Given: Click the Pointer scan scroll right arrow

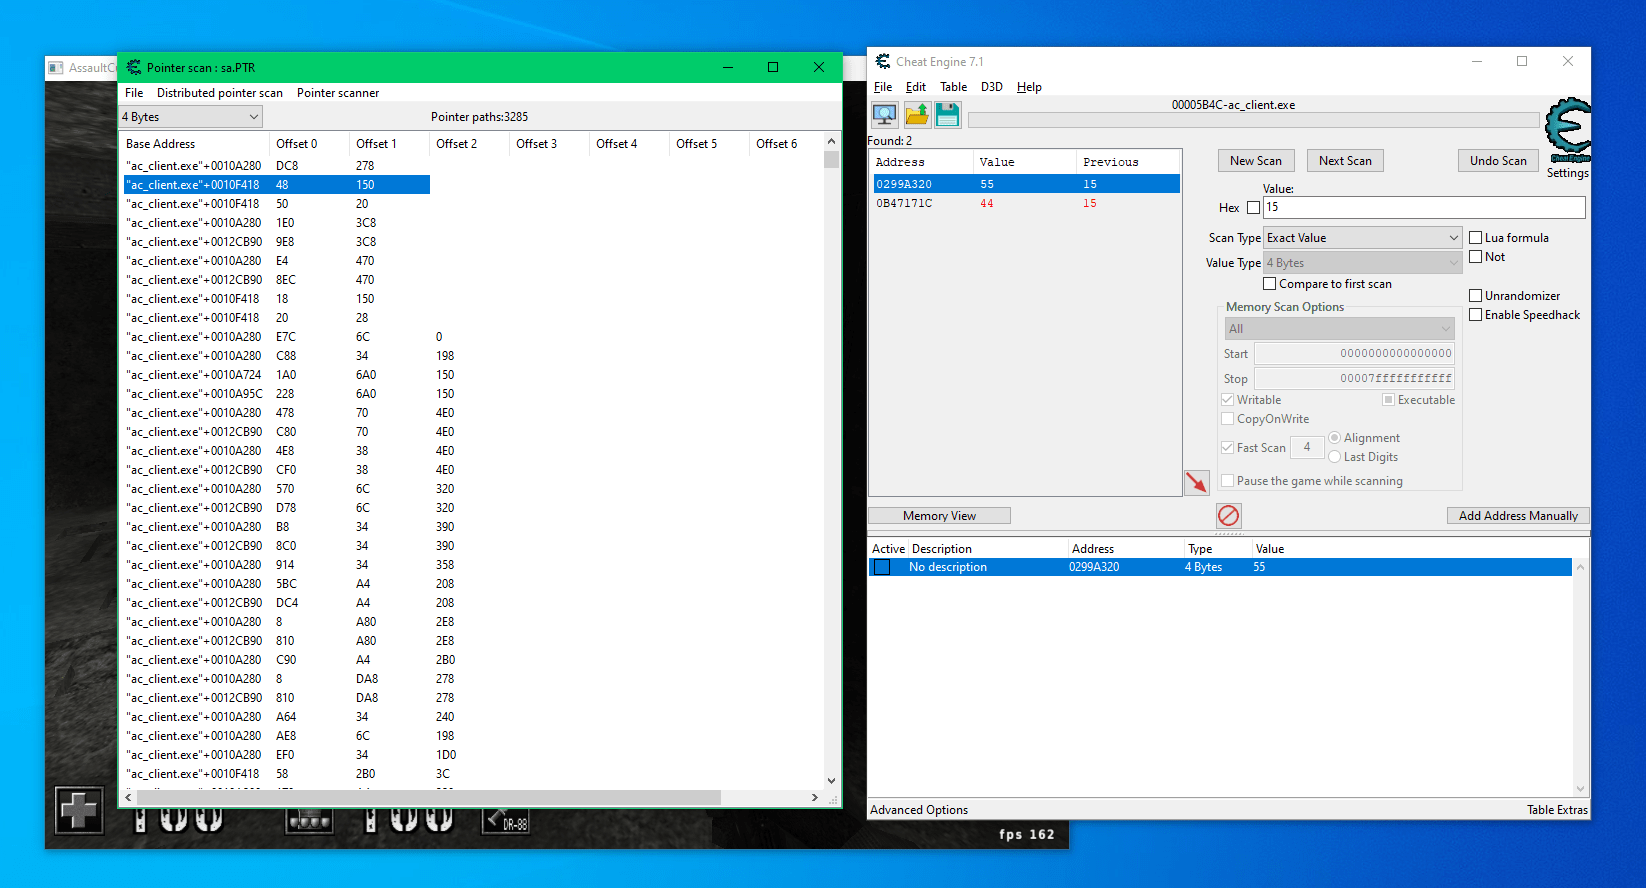Looking at the screenshot, I should [x=815, y=797].
